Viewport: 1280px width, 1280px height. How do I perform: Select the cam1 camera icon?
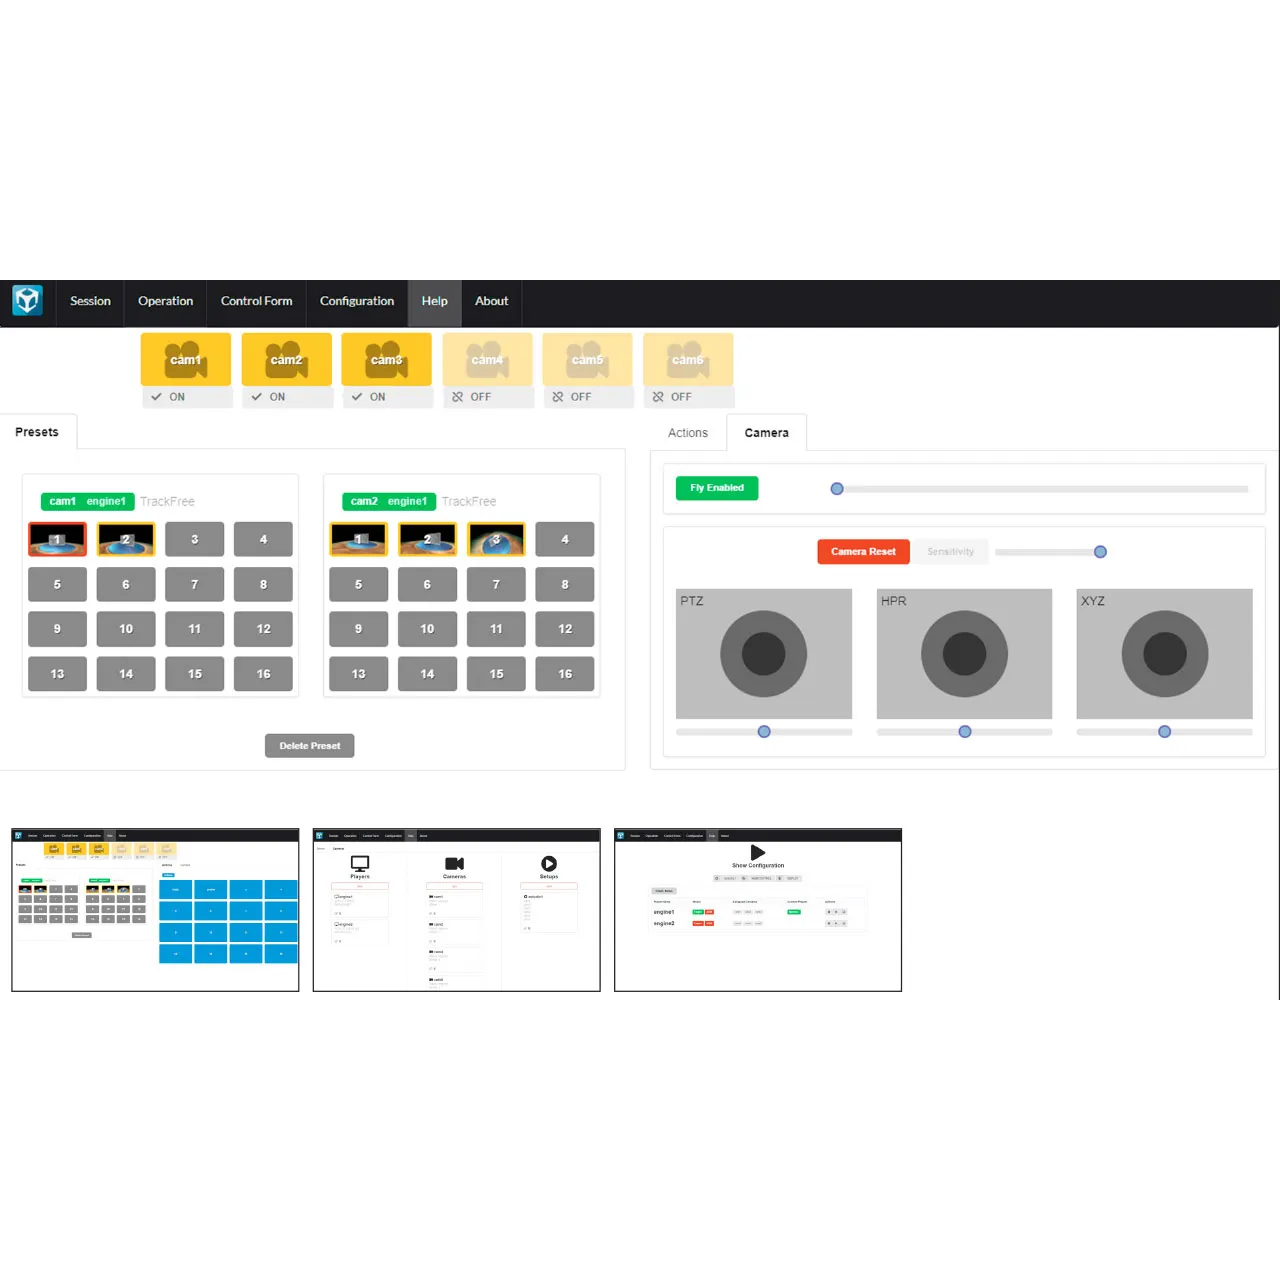186,360
